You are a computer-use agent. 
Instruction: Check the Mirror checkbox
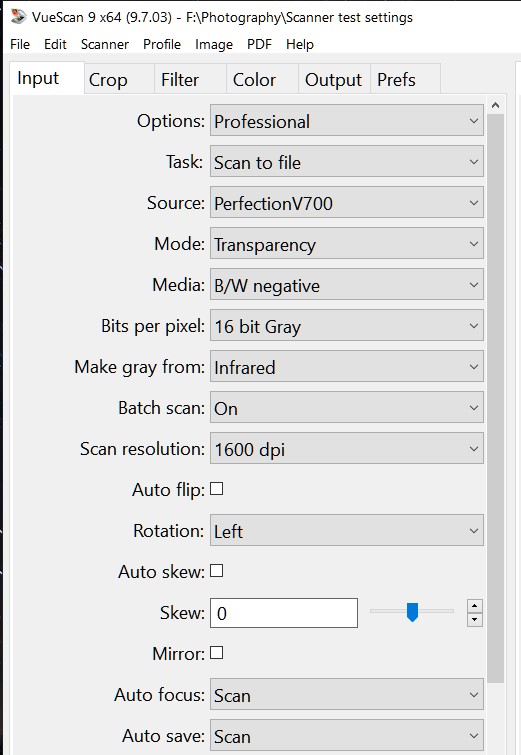(217, 653)
